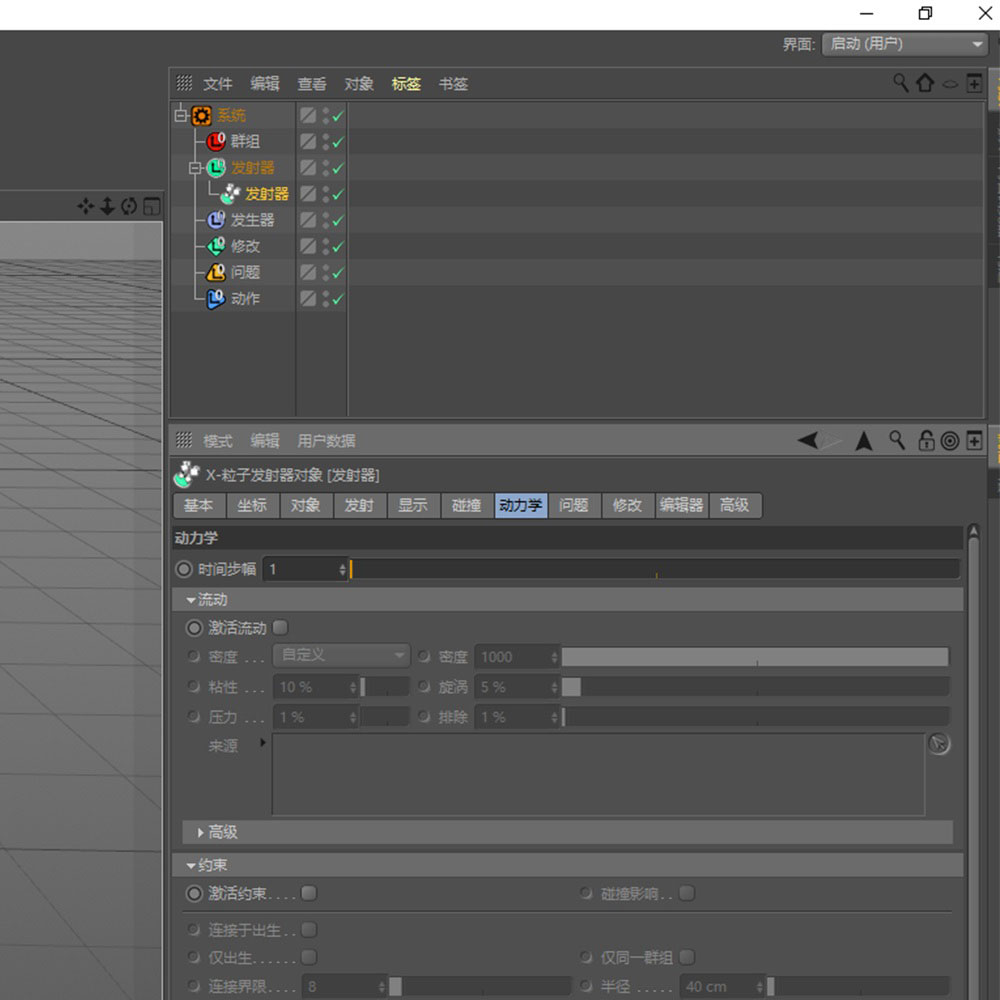Image resolution: width=1000 pixels, height=1000 pixels.
Task: Click the viewport toggle layout icon
Action: coord(152,206)
